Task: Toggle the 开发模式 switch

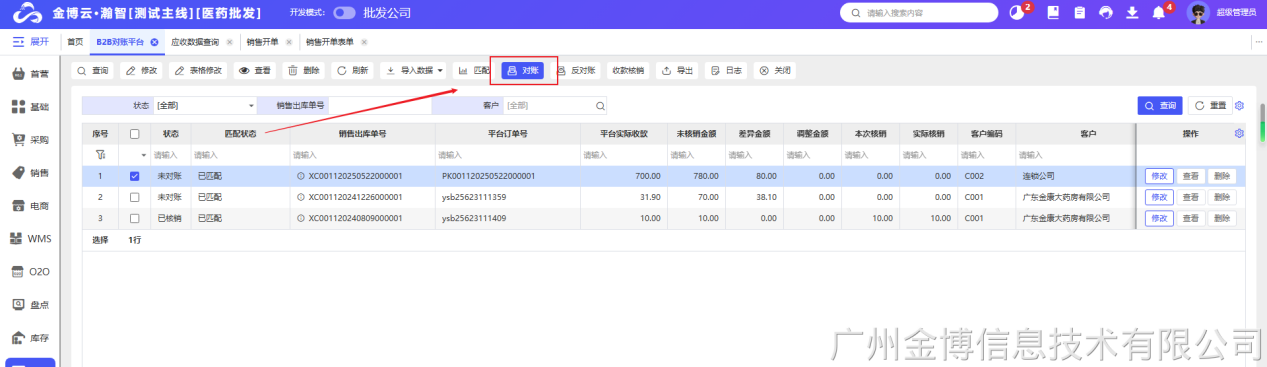Action: pos(344,12)
